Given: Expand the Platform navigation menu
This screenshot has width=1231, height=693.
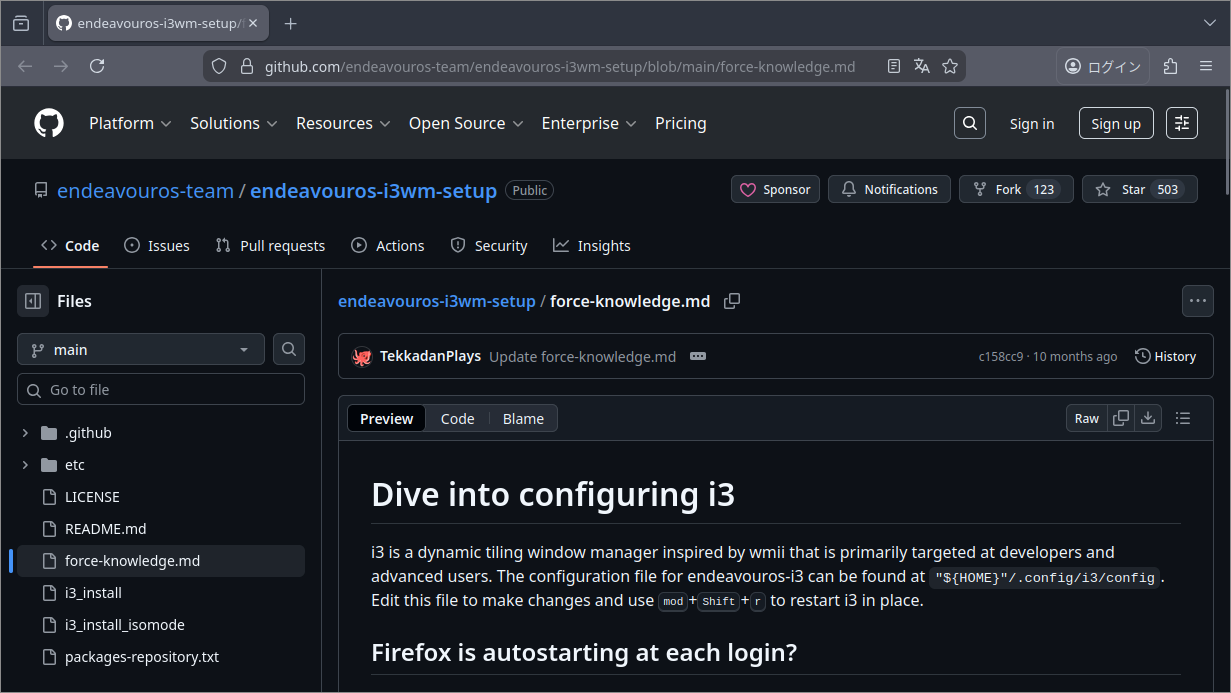Looking at the screenshot, I should (130, 123).
